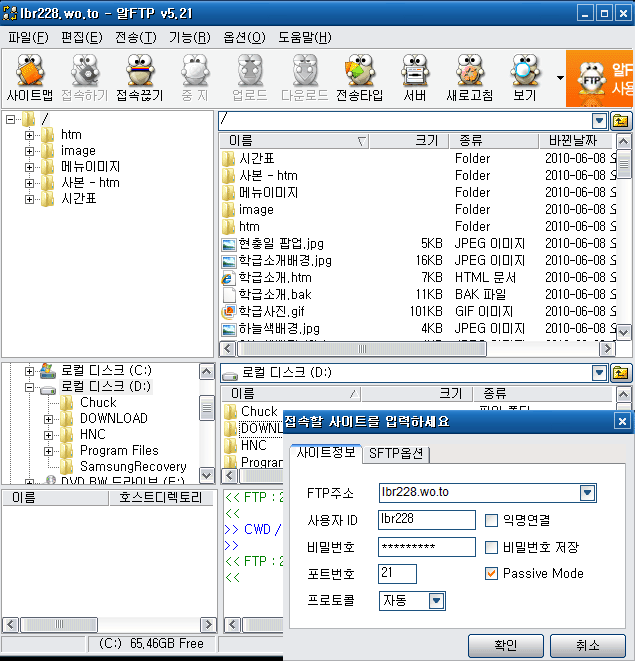Click the remote parent folder up icon
635x661 pixels.
point(621,120)
